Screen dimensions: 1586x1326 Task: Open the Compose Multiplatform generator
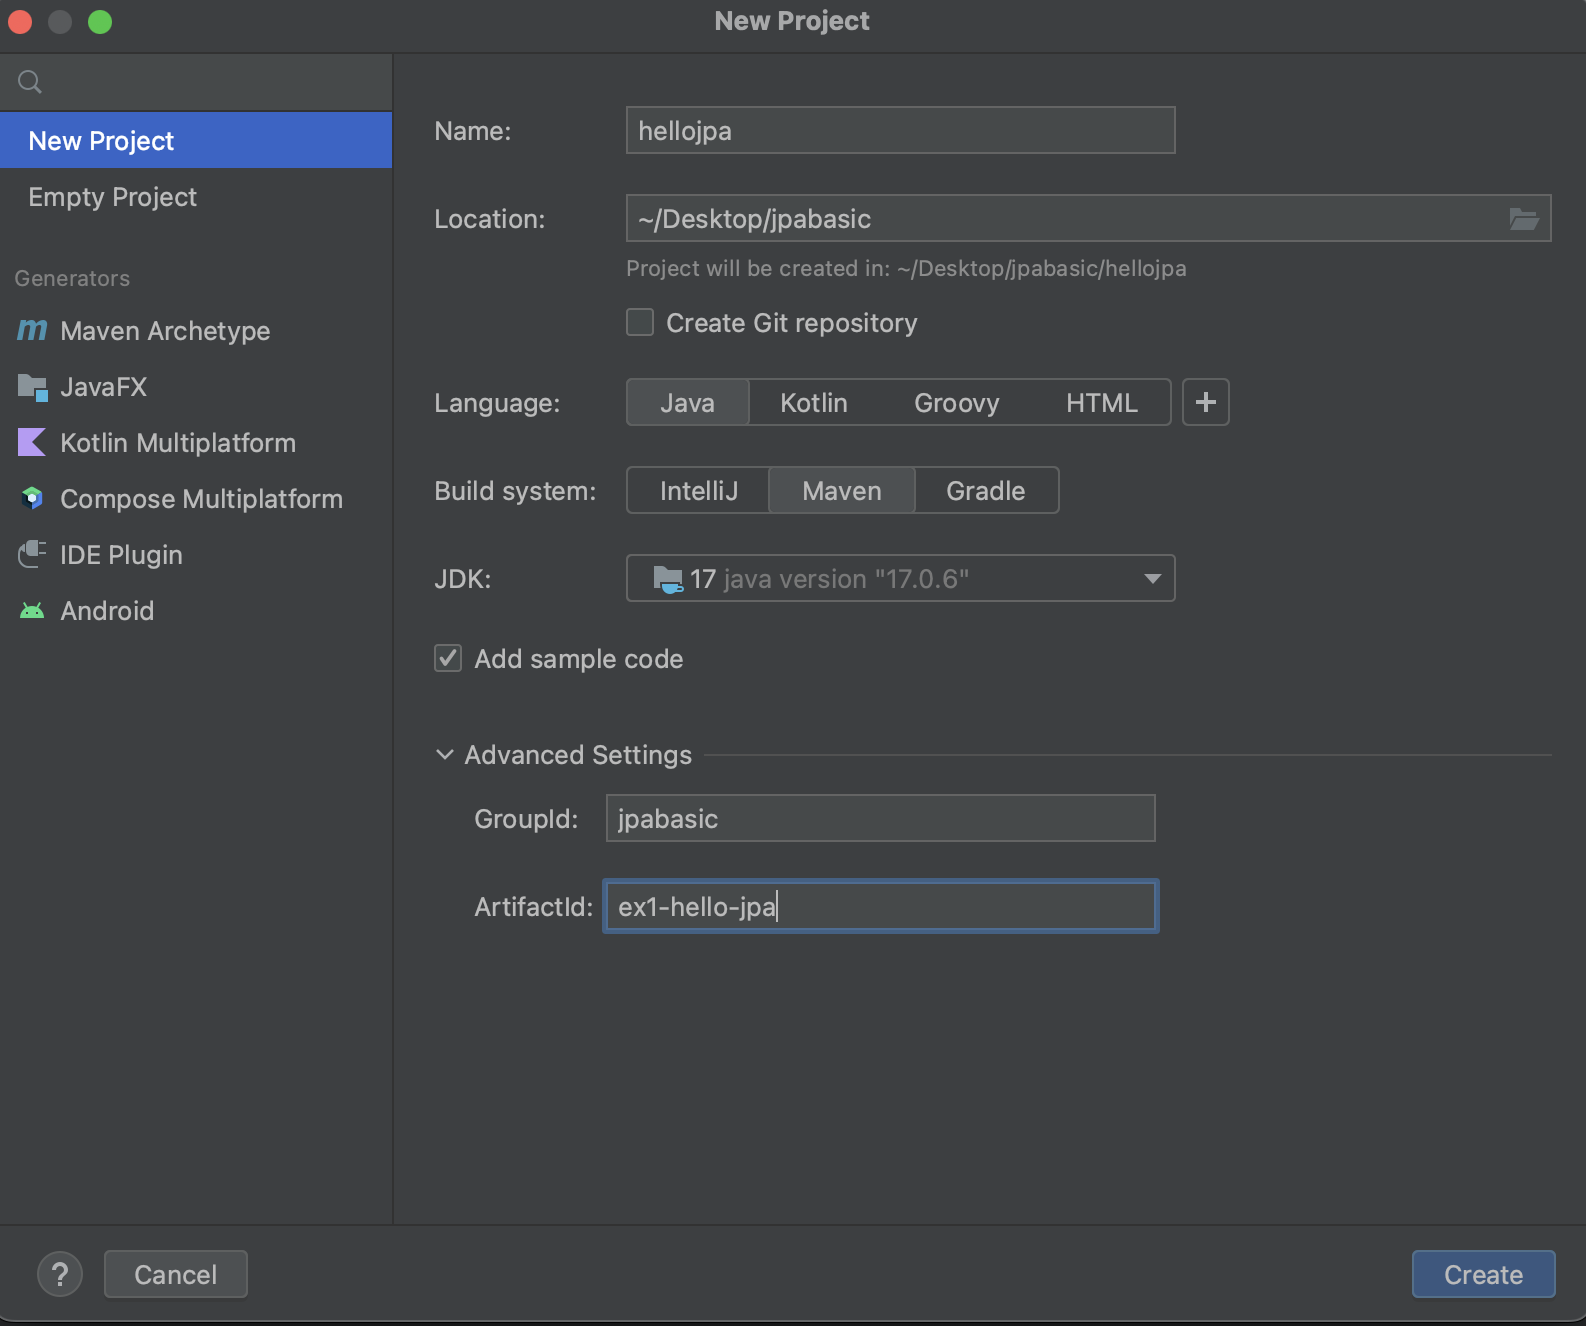coord(196,498)
